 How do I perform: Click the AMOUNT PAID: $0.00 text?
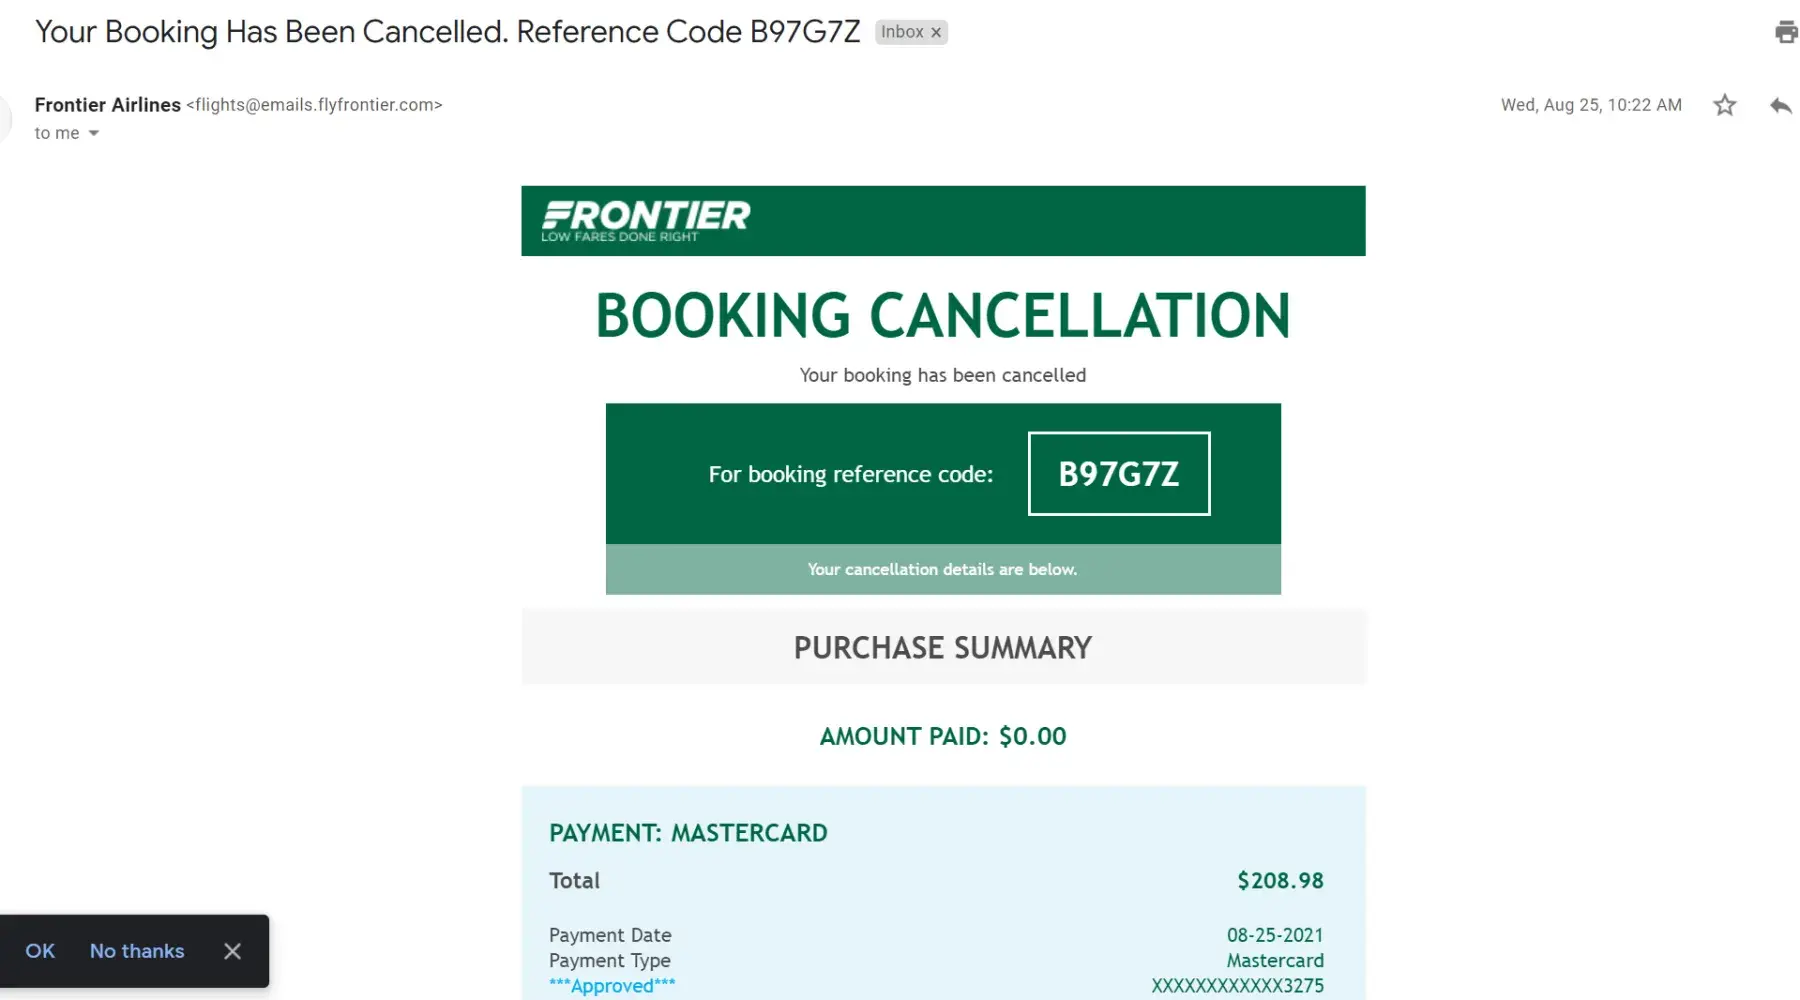[x=942, y=737]
